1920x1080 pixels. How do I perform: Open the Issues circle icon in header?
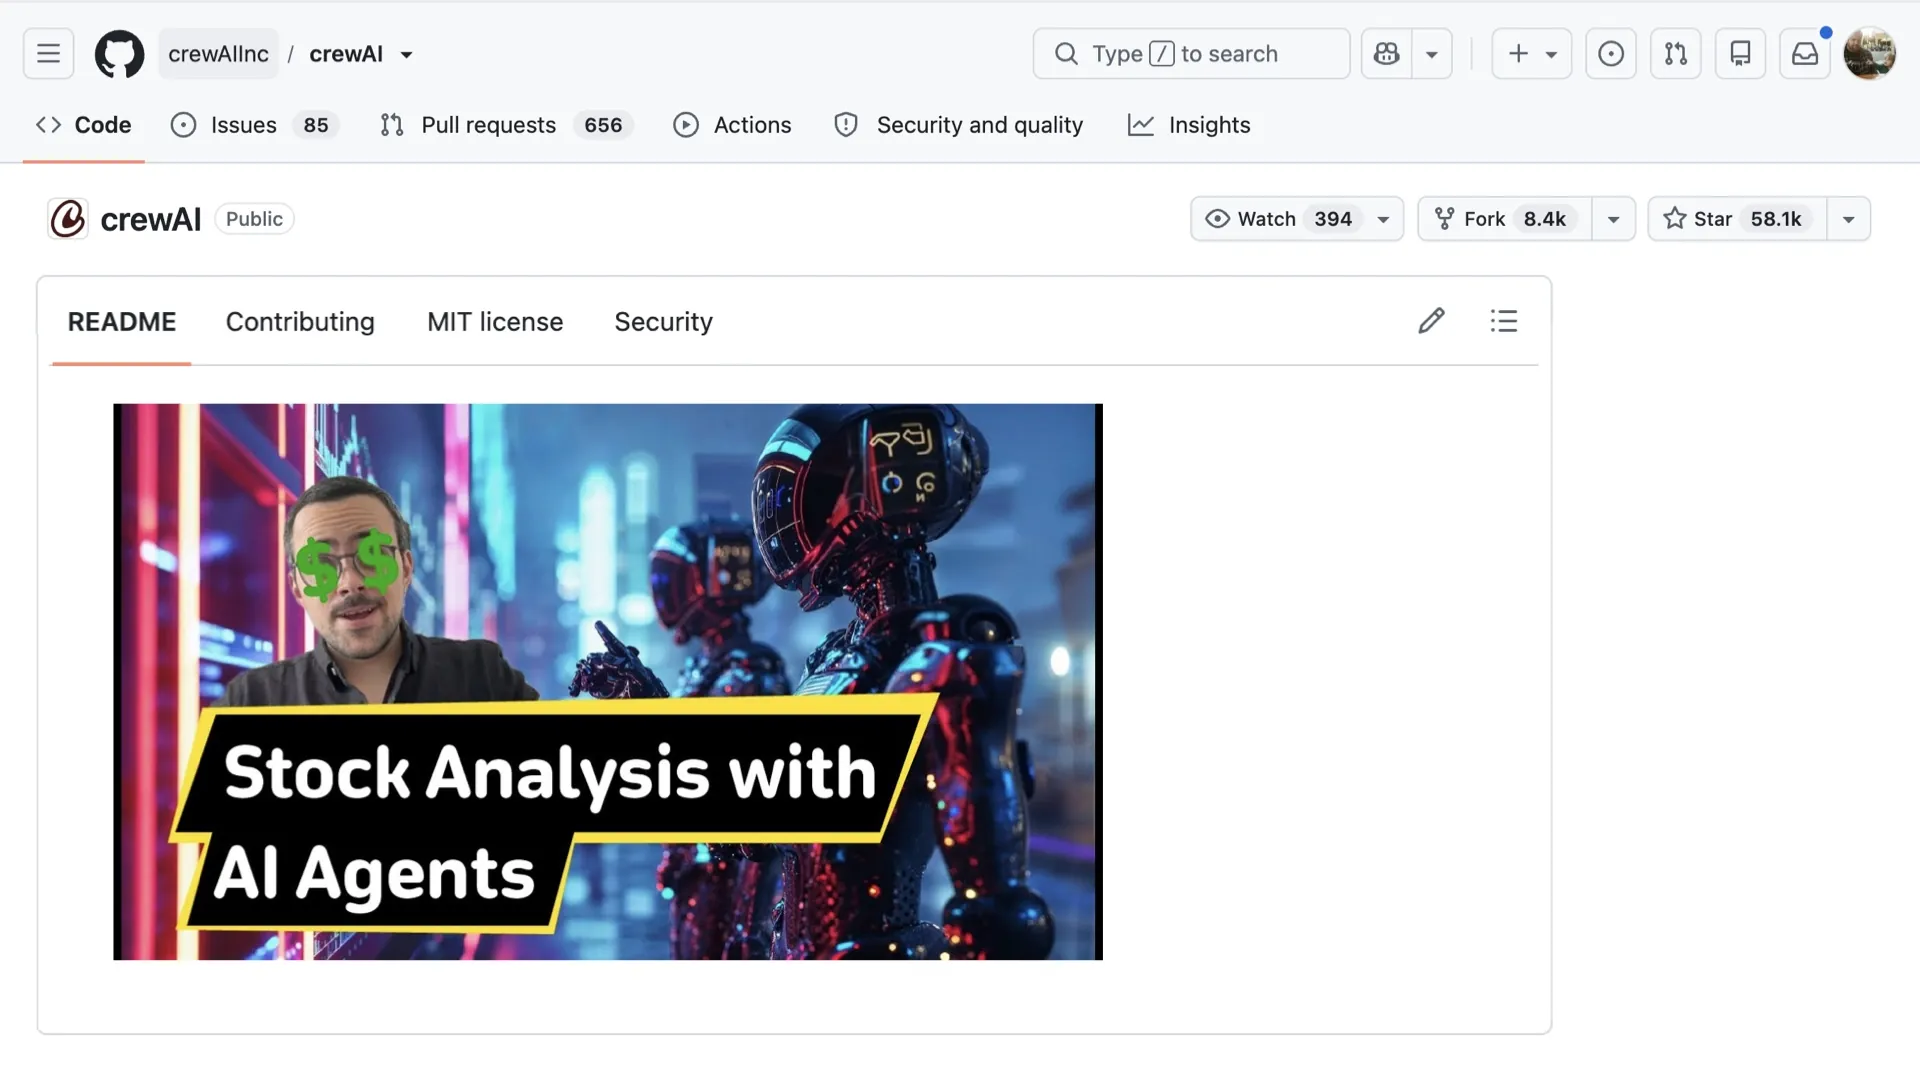pyautogui.click(x=1611, y=54)
